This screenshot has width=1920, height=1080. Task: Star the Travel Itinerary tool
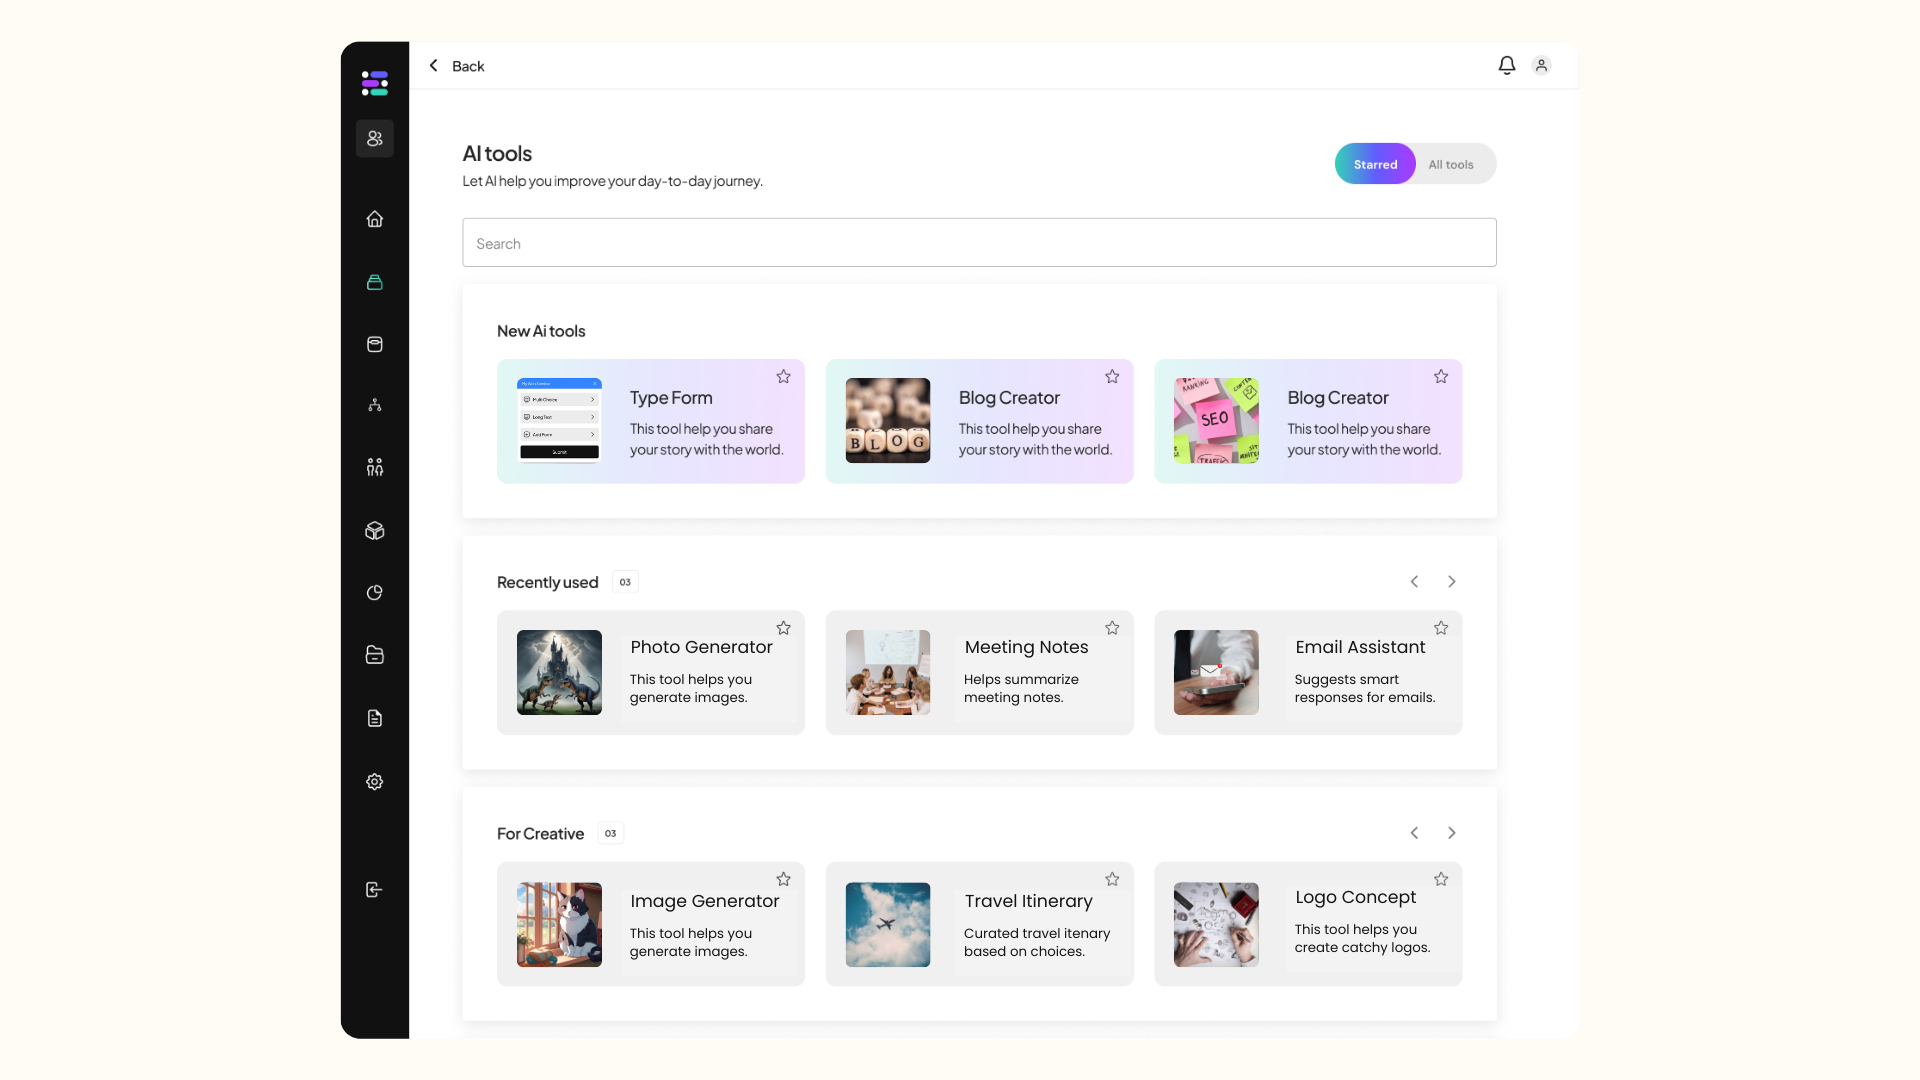tap(1112, 880)
